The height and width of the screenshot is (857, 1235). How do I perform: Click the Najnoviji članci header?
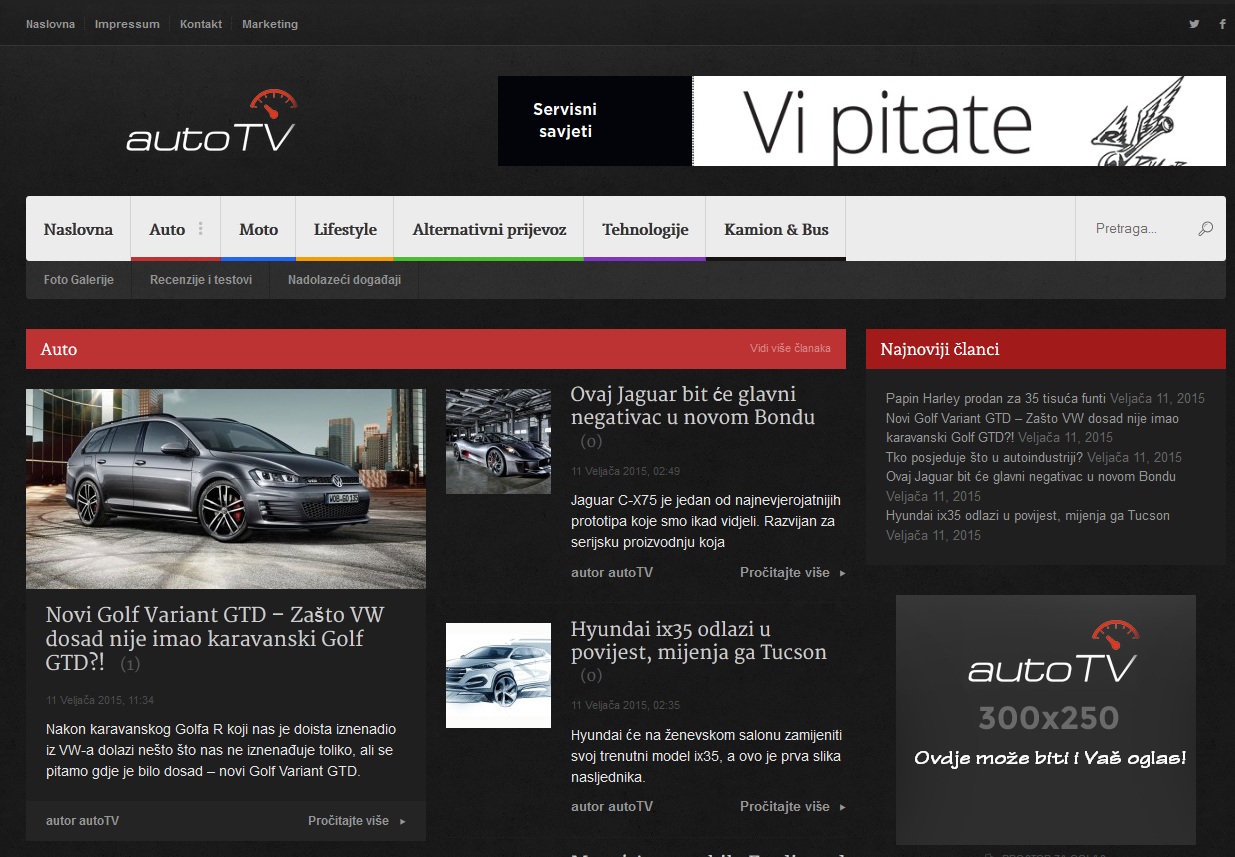(1046, 349)
